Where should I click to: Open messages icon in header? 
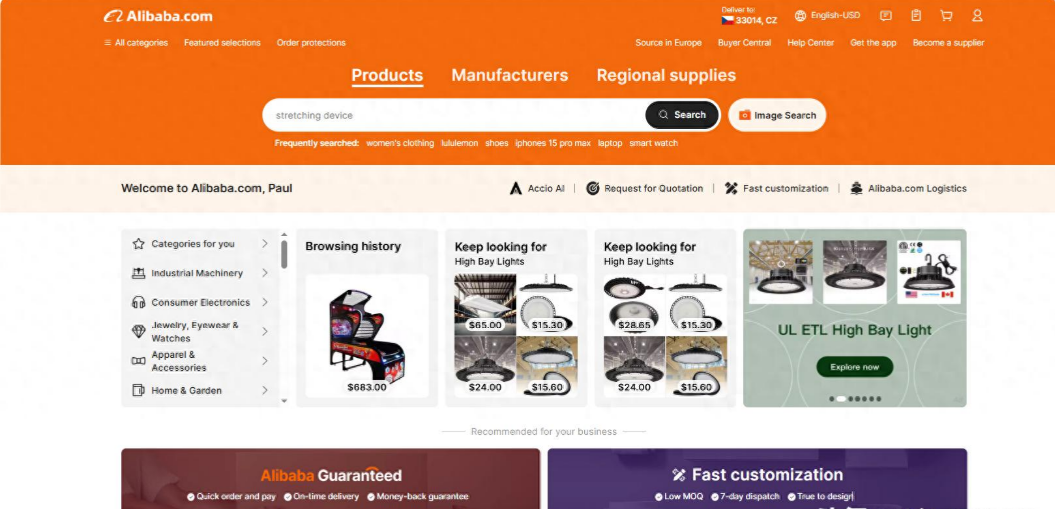[x=886, y=15]
